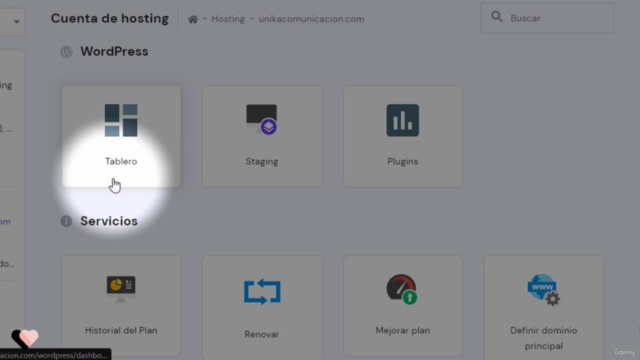Image resolution: width=640 pixels, height=360 pixels.
Task: Expand the top-left dropdown arrow
Action: pyautogui.click(x=17, y=22)
